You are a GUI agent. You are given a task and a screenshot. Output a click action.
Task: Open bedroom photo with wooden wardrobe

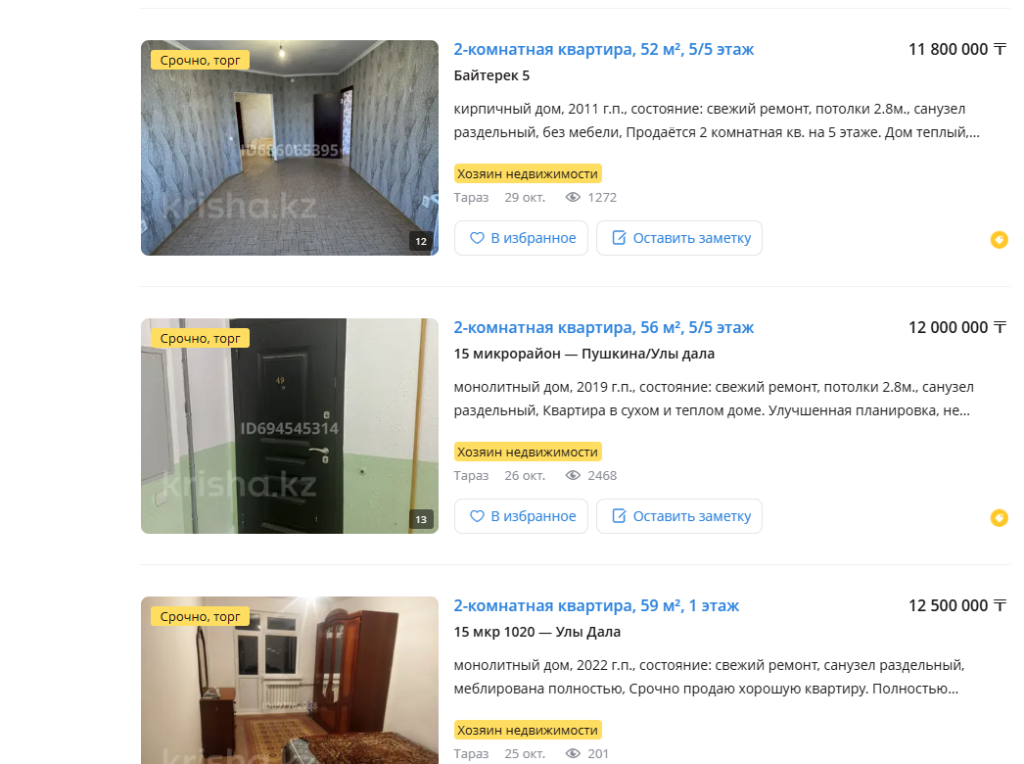coord(290,680)
